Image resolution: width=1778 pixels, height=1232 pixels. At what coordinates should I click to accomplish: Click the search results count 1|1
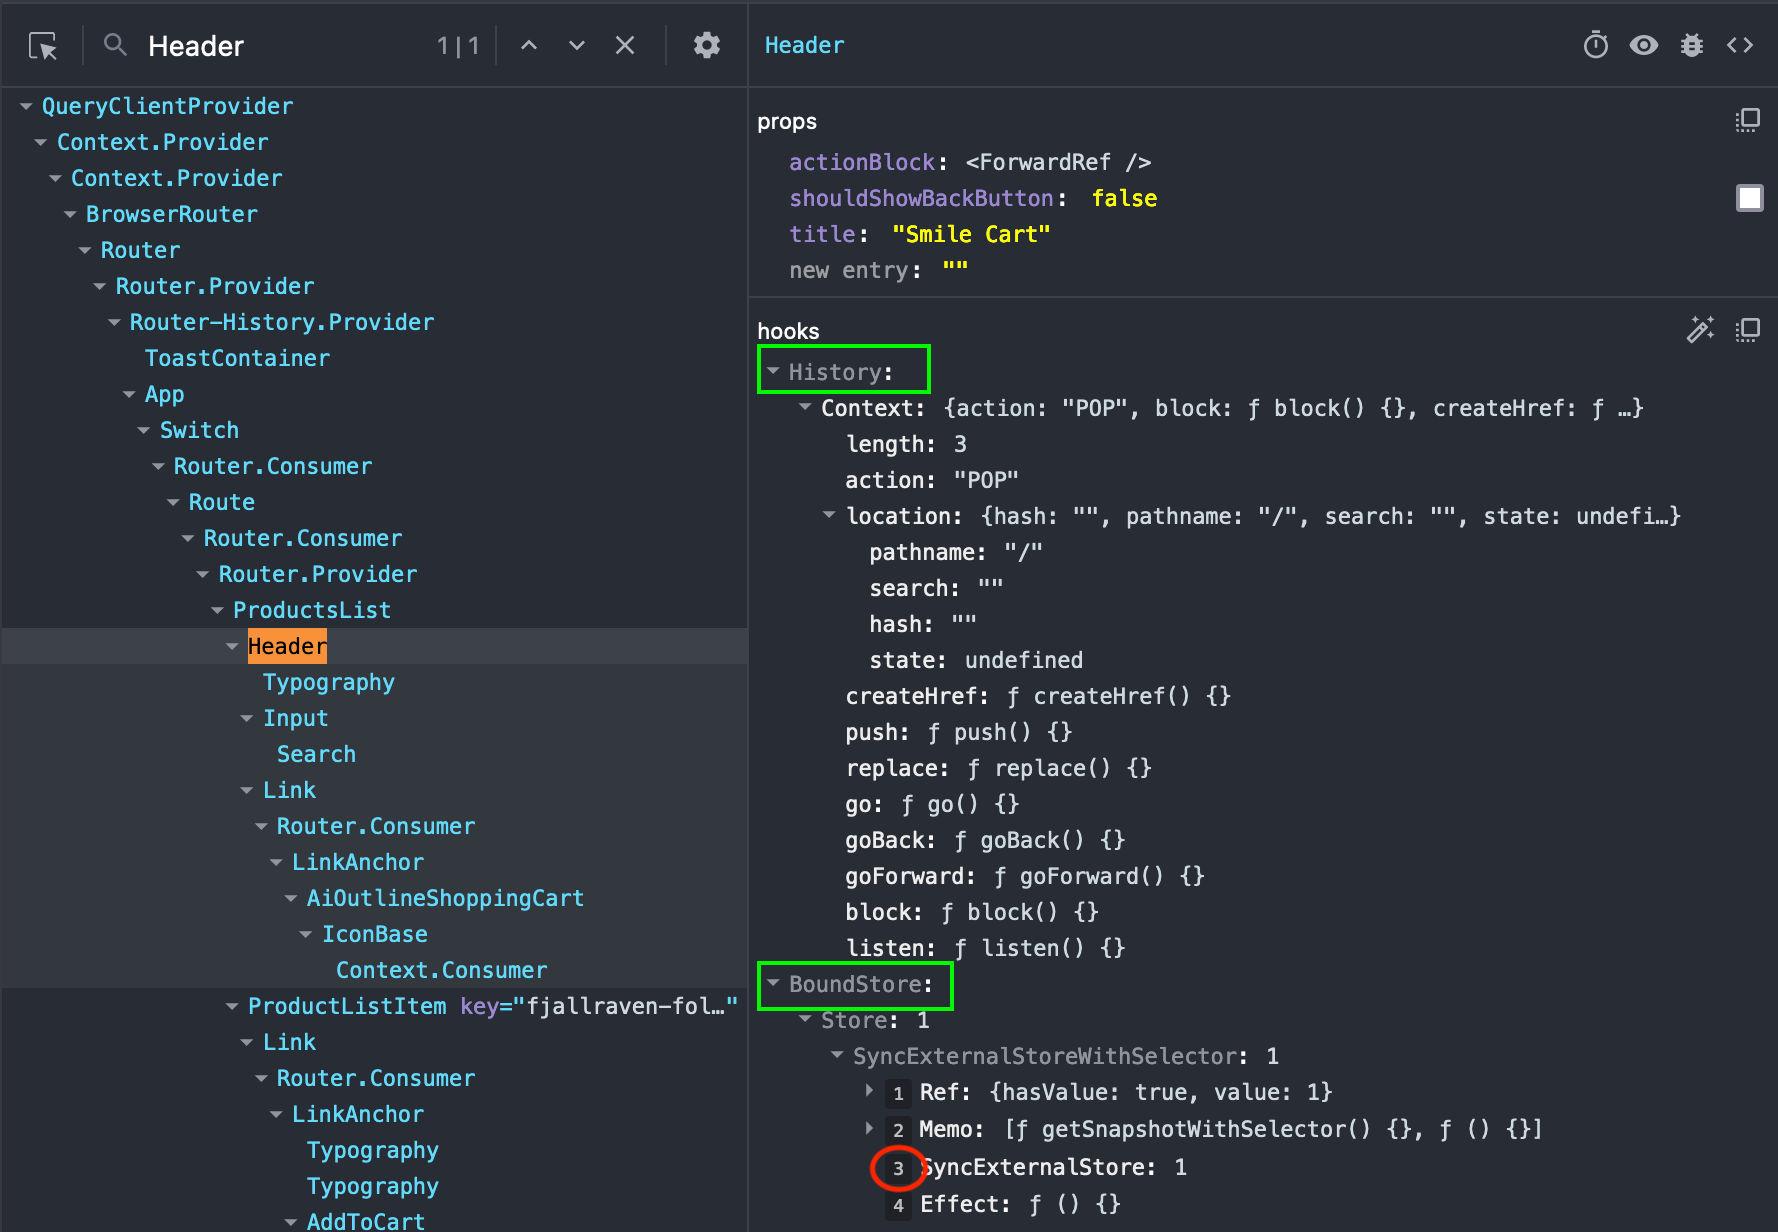(458, 46)
